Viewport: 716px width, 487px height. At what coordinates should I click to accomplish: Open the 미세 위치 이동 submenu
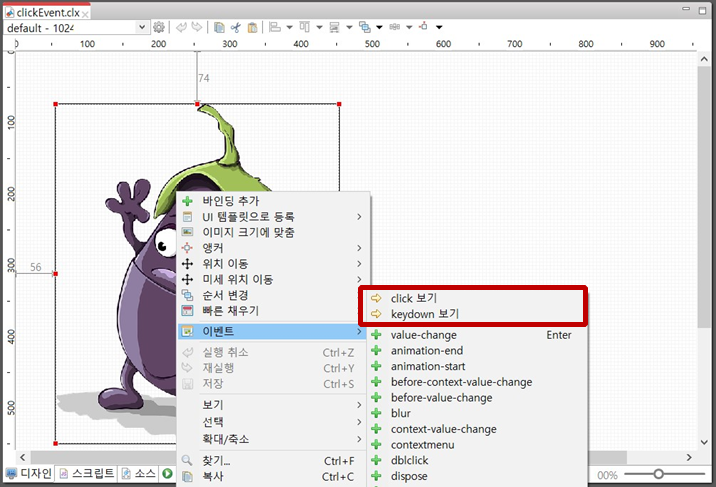(272, 279)
